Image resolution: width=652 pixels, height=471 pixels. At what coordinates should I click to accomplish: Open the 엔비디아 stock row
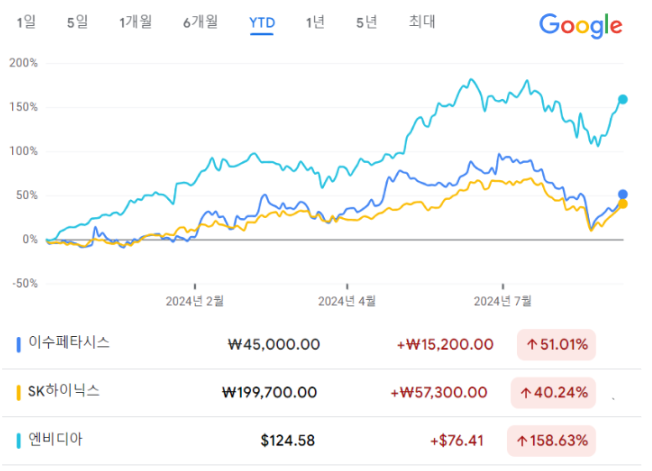pos(321,441)
